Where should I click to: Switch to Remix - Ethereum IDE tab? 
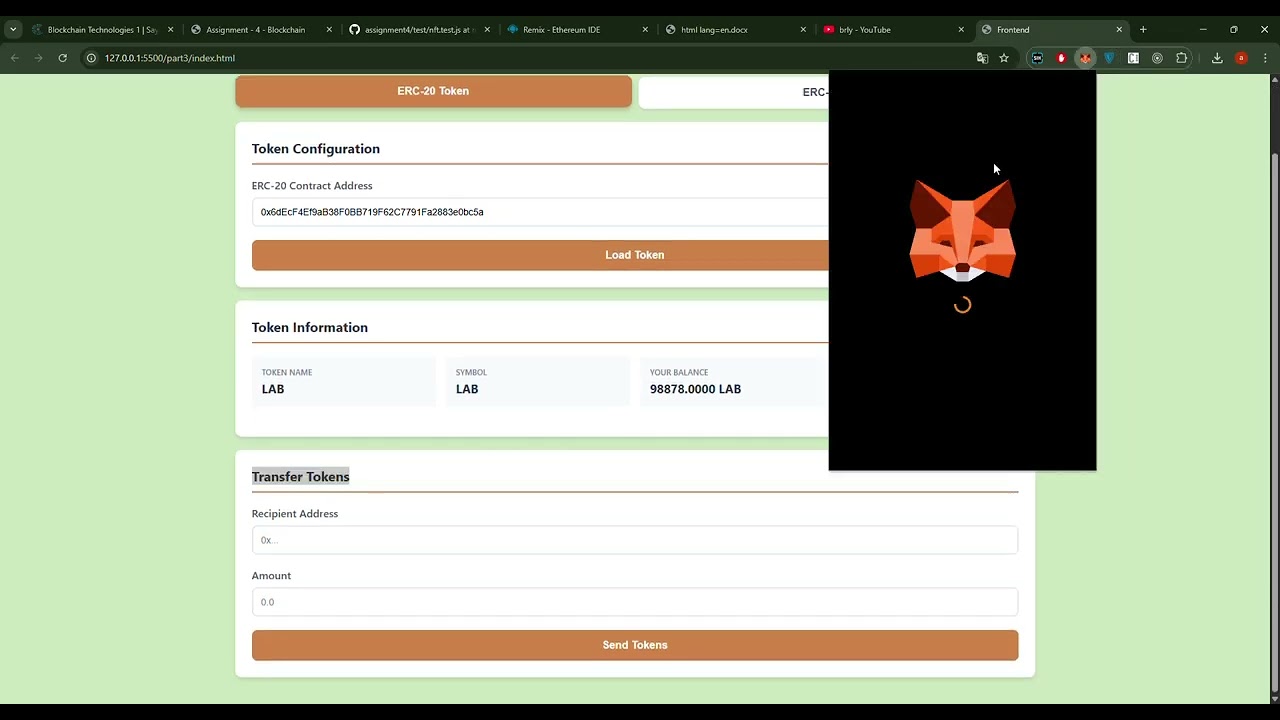pos(575,29)
